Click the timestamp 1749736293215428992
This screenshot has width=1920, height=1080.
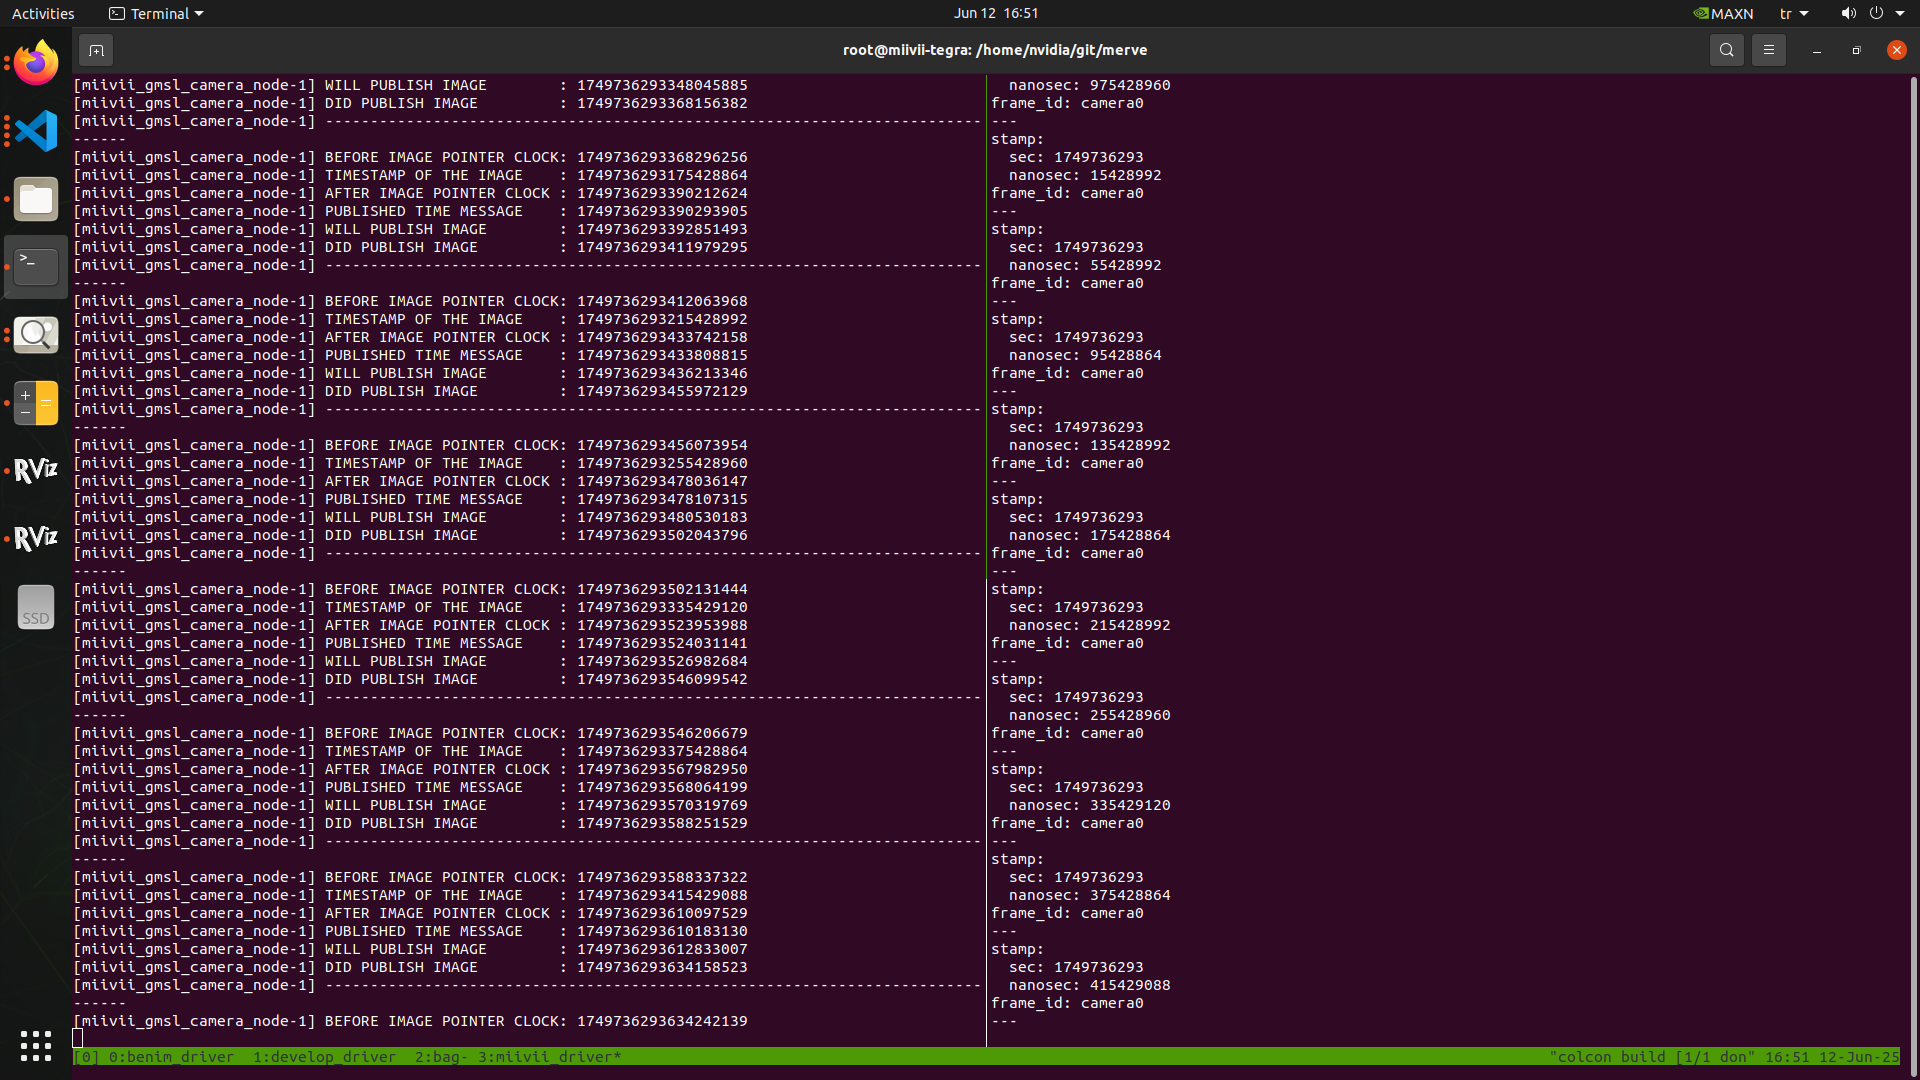tap(662, 319)
